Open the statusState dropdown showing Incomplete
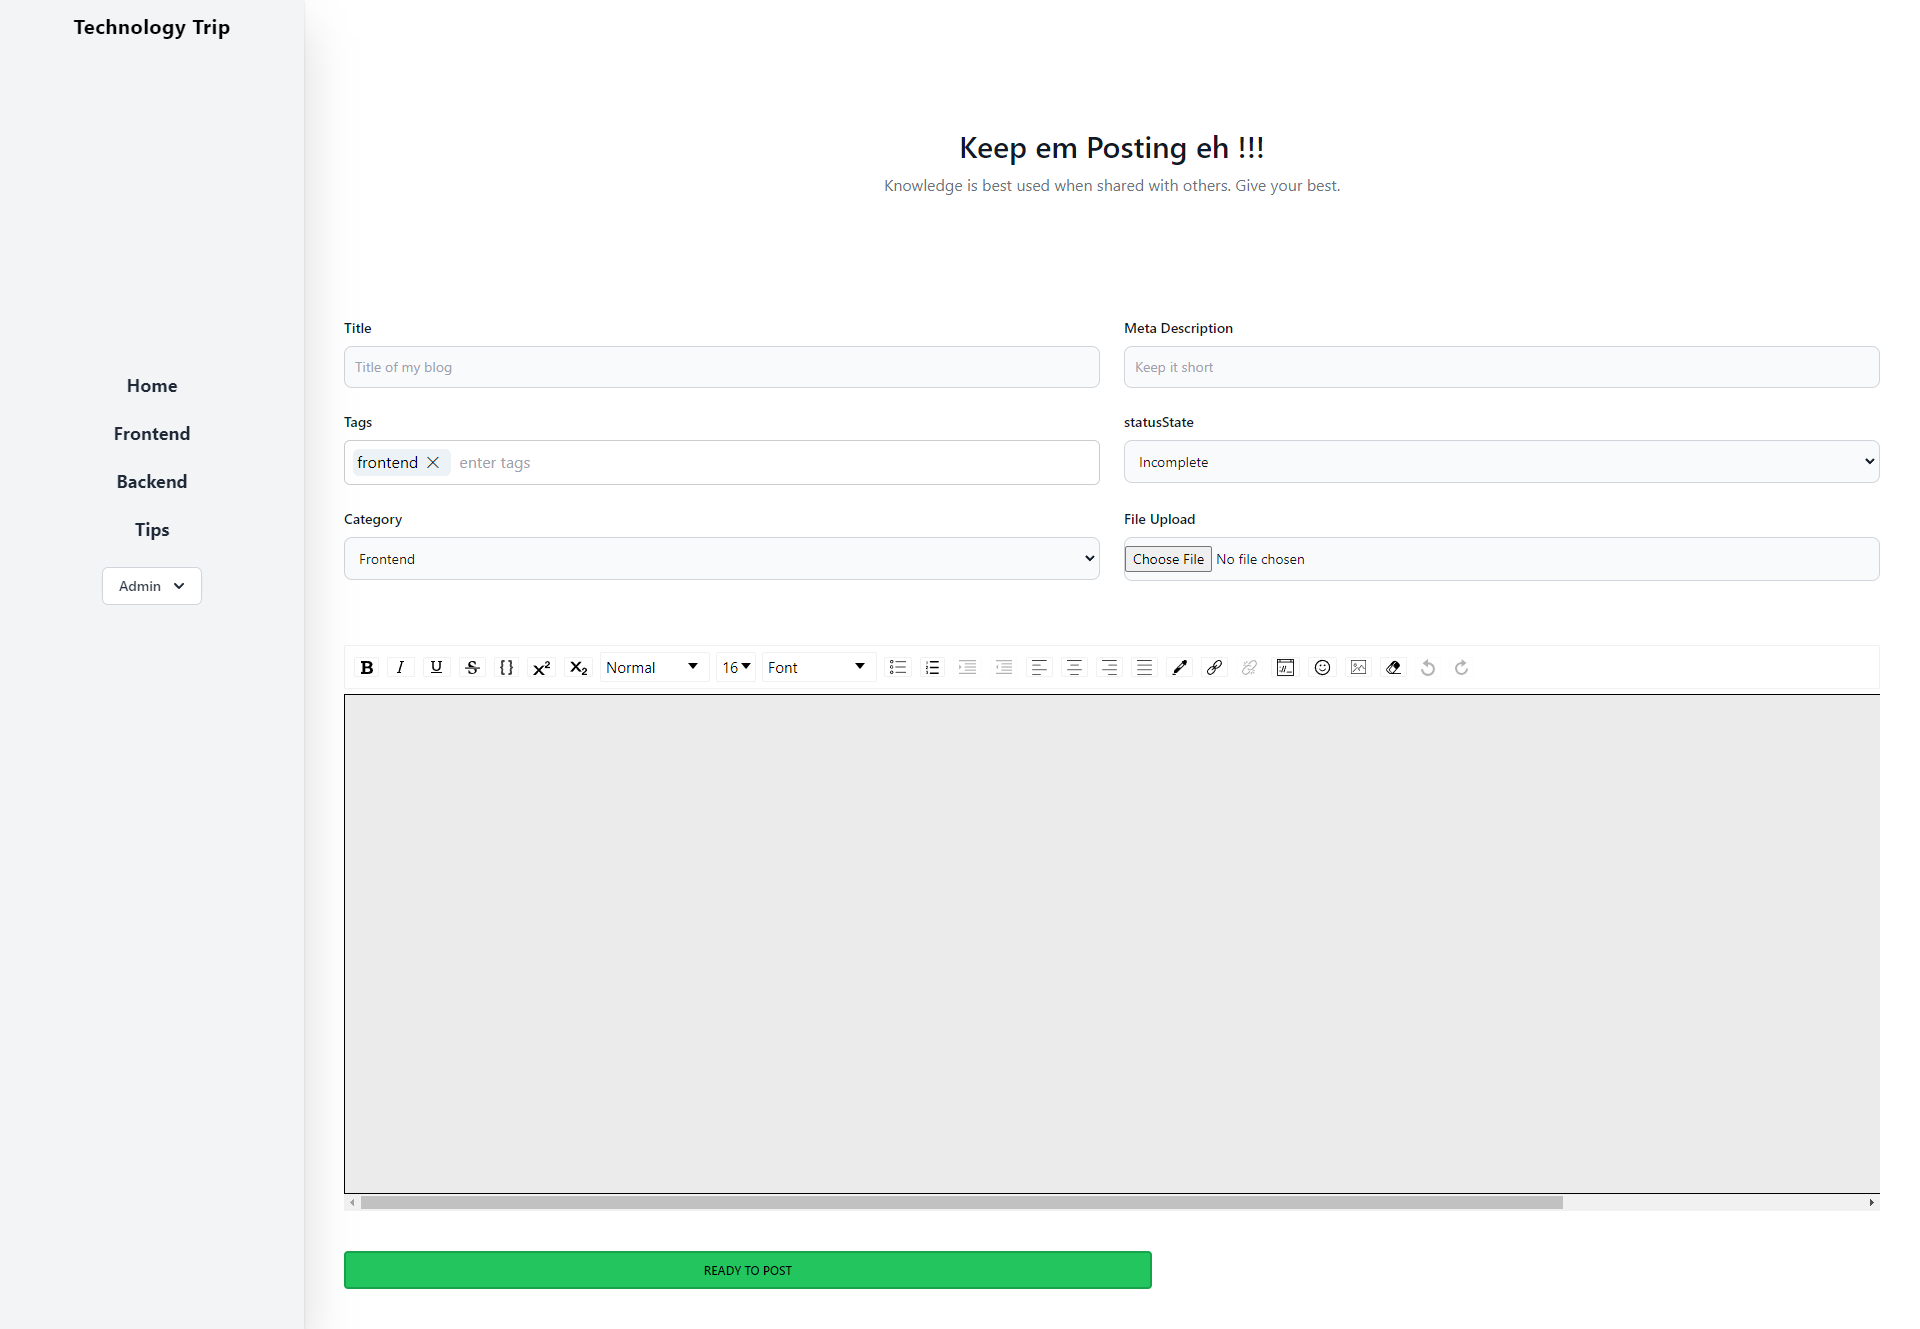Screen dimensions: 1920x1329 (x=1500, y=461)
